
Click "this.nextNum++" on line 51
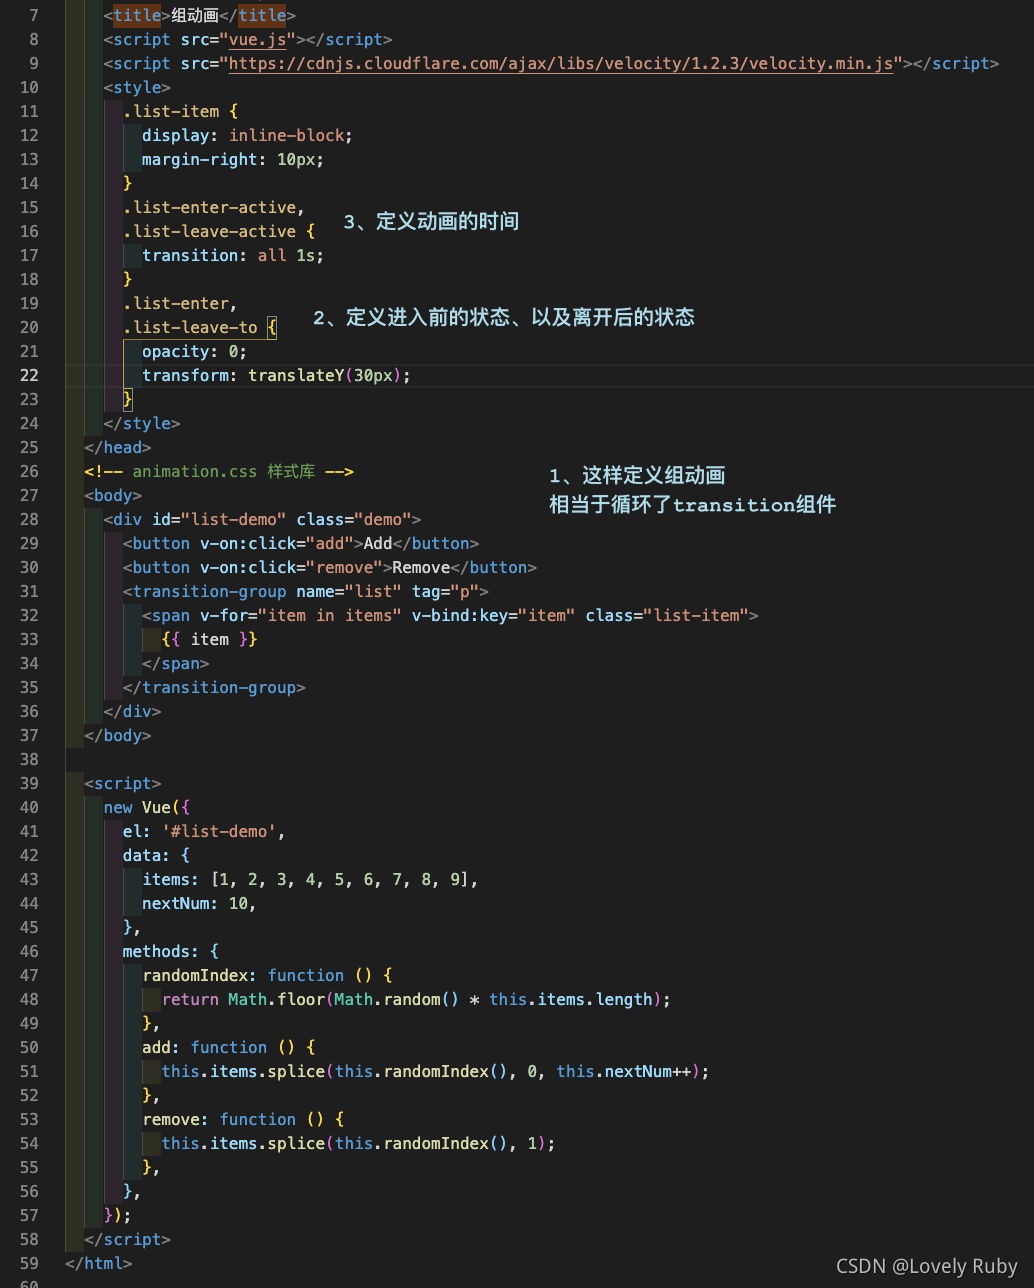[623, 1071]
